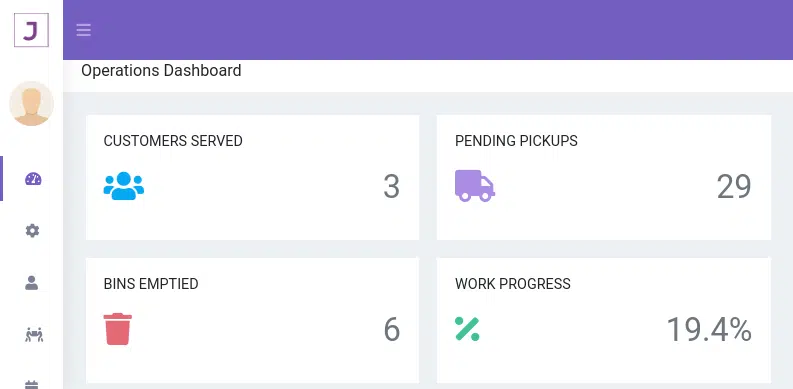
Task: Select the dashboard speedometer sidebar icon
Action: click(33, 179)
